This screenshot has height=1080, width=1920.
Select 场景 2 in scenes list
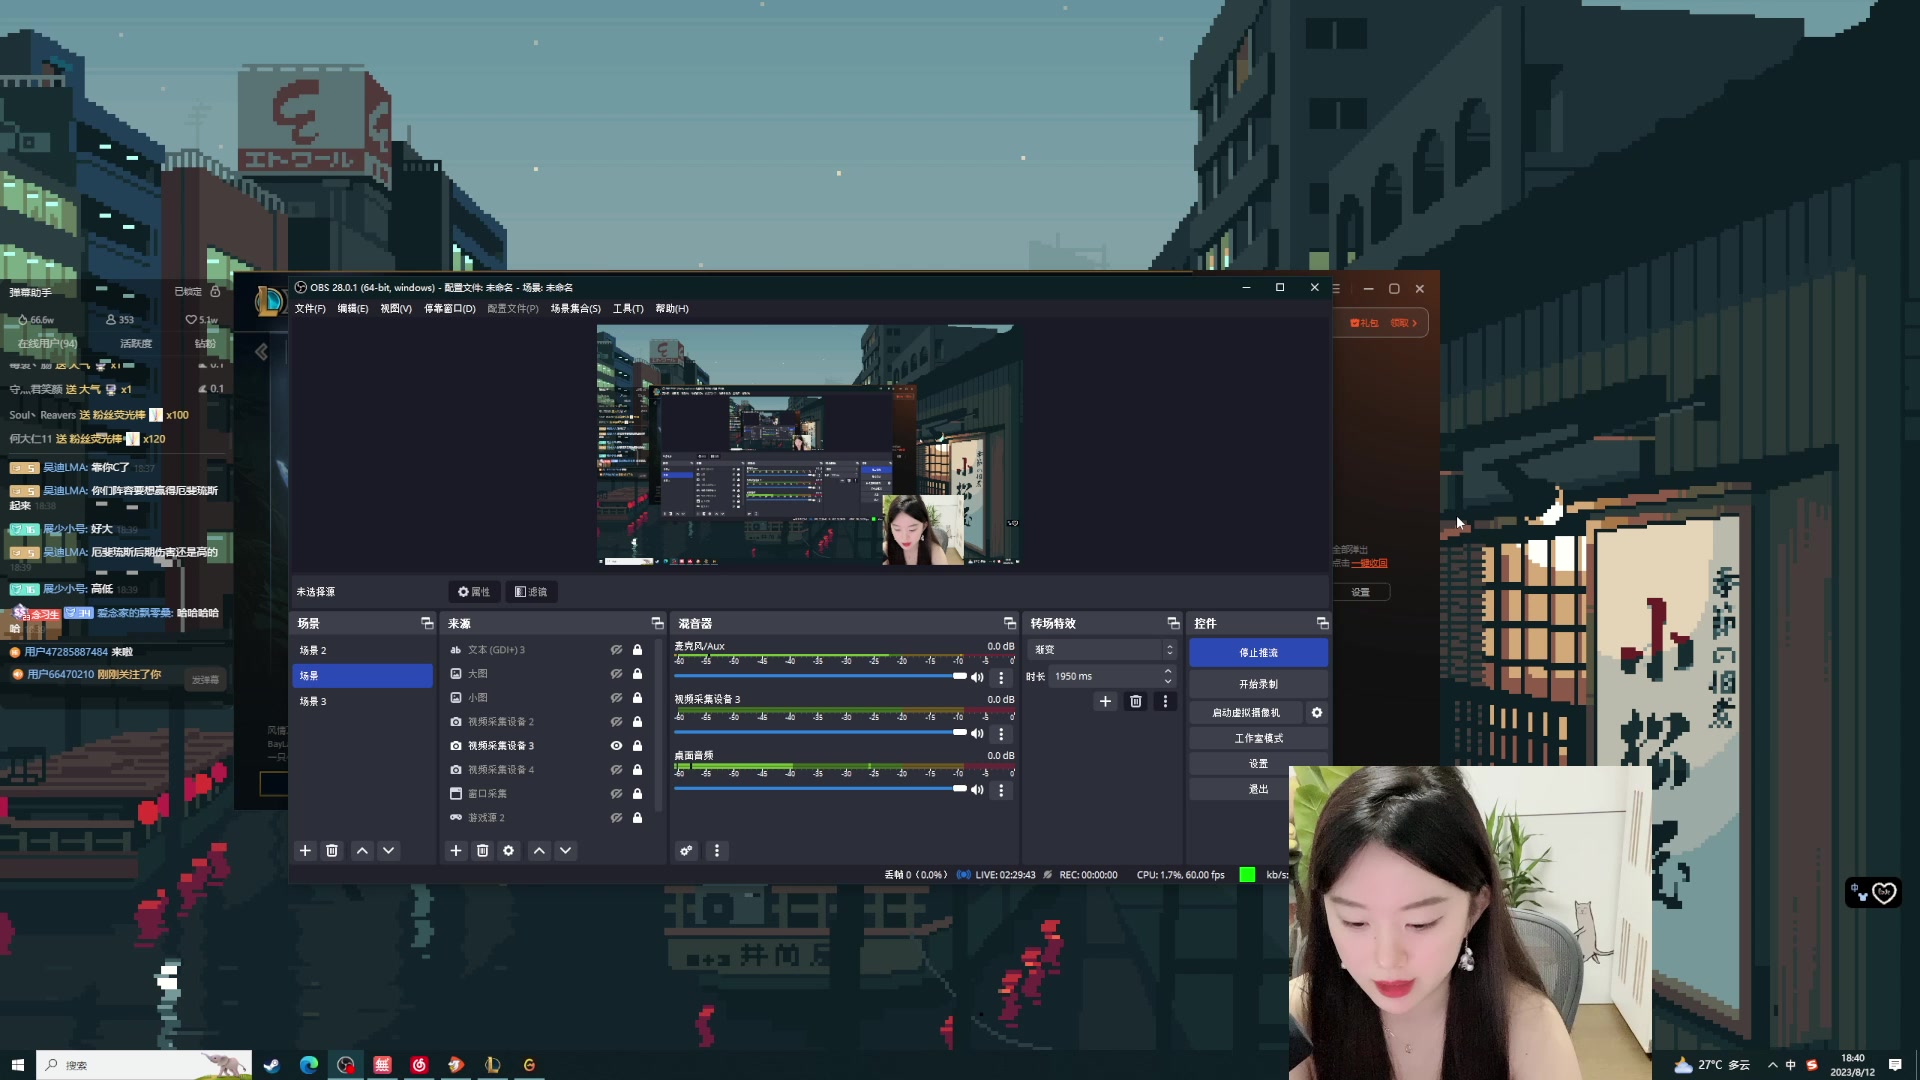pos(362,651)
